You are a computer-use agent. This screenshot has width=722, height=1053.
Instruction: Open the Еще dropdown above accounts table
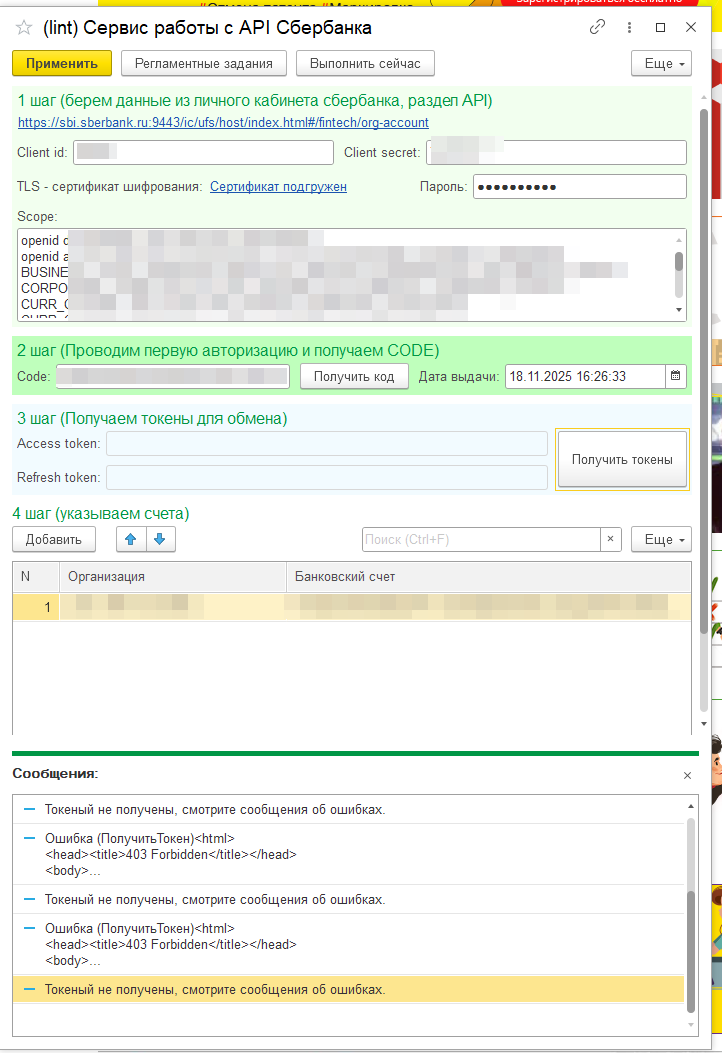[x=662, y=539]
